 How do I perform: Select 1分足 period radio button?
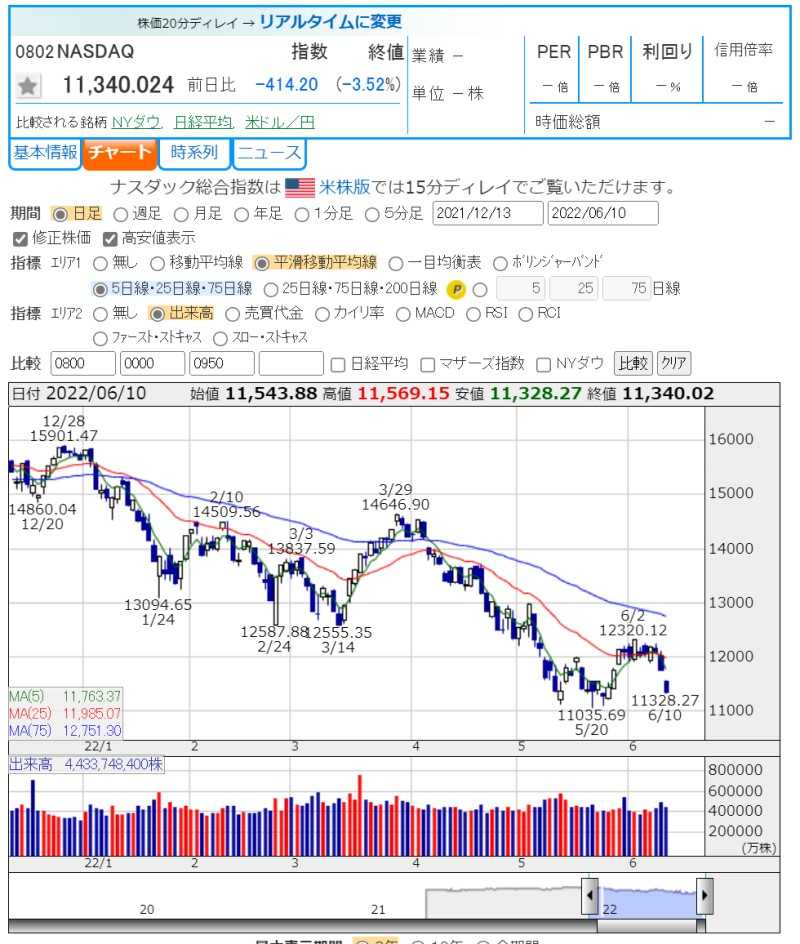(x=302, y=214)
